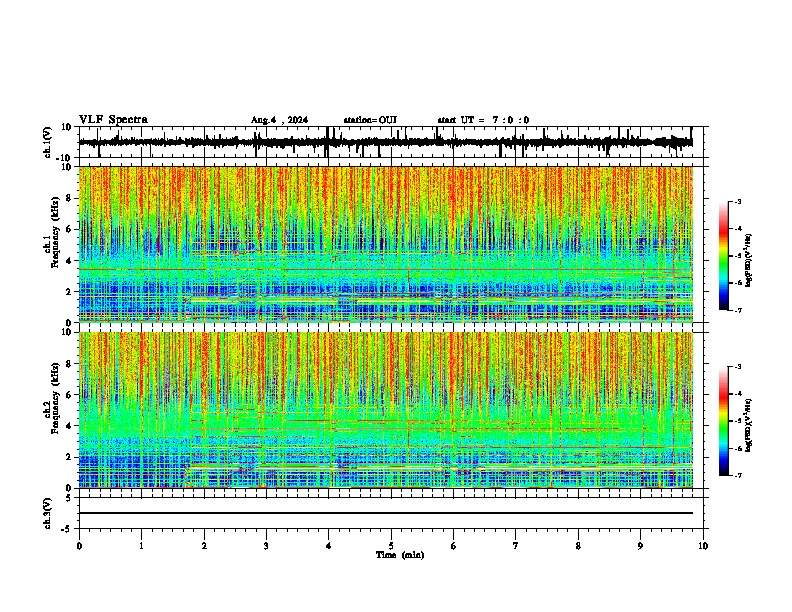
Task: Click the time axis tick label "3"
Action: (266, 546)
